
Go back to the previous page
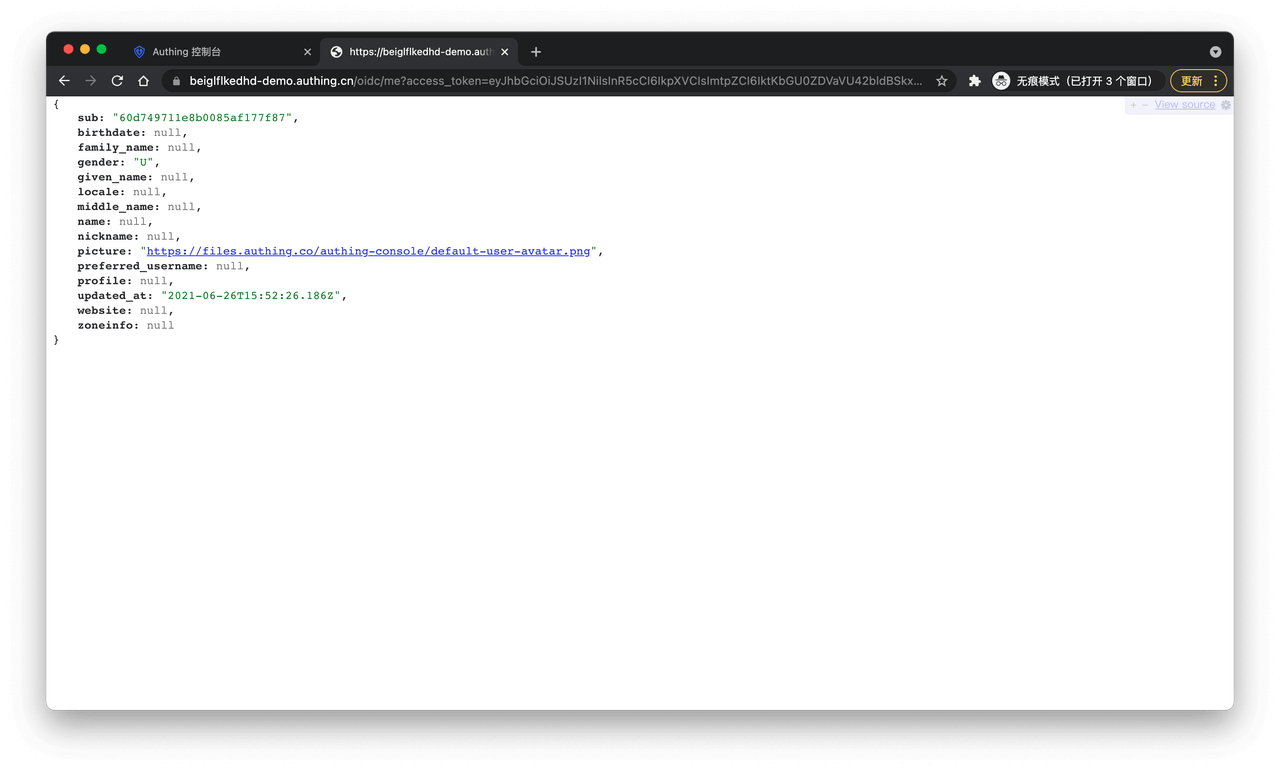tap(64, 81)
